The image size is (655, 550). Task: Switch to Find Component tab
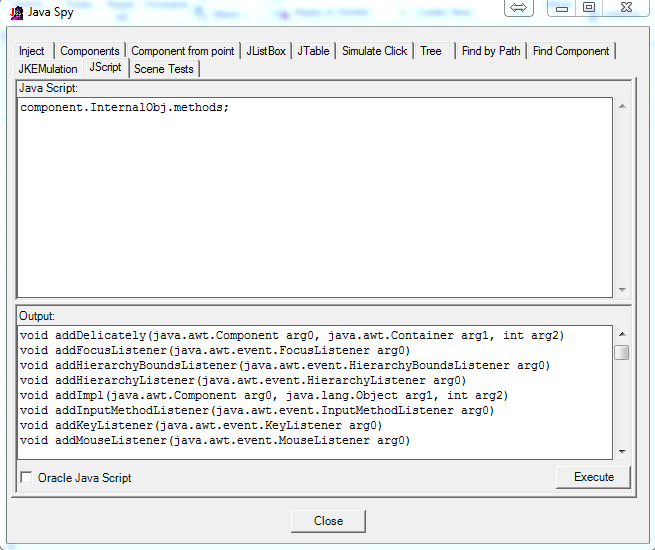571,51
